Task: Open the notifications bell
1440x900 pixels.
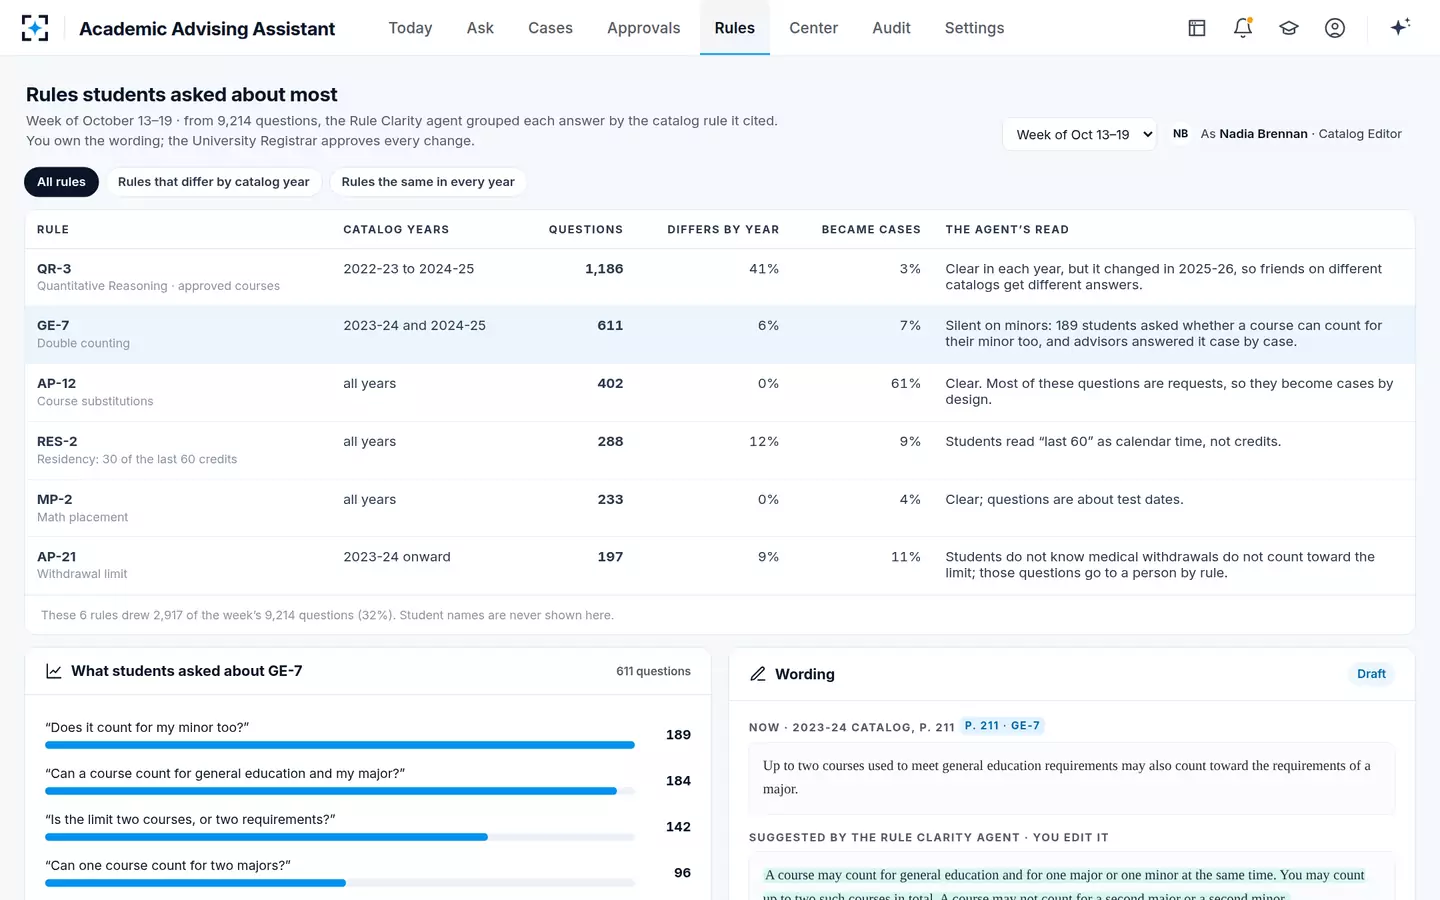Action: [1243, 28]
